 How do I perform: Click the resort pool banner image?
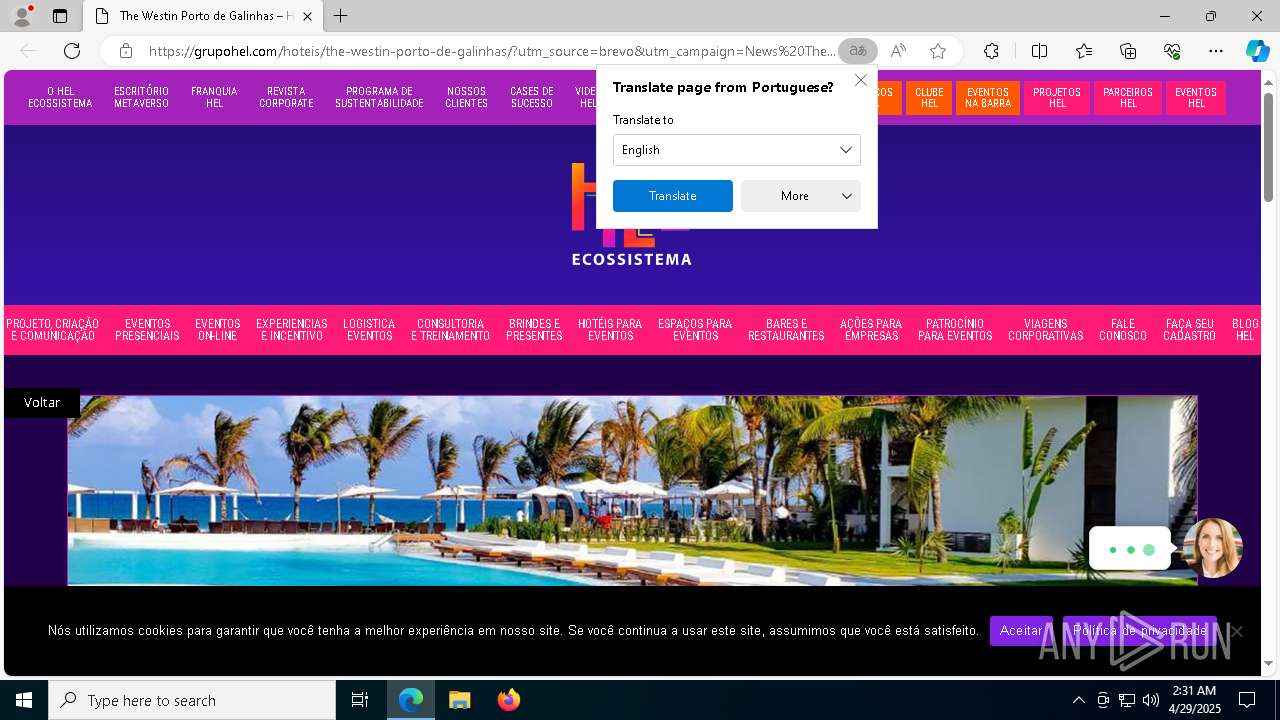point(632,490)
